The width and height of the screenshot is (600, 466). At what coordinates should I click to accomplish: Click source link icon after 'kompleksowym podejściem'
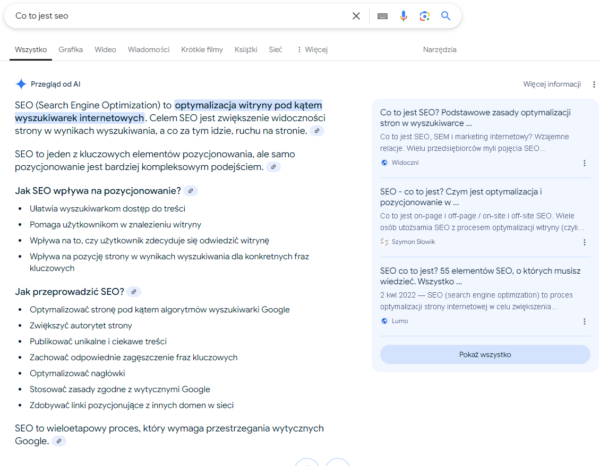(x=273, y=167)
